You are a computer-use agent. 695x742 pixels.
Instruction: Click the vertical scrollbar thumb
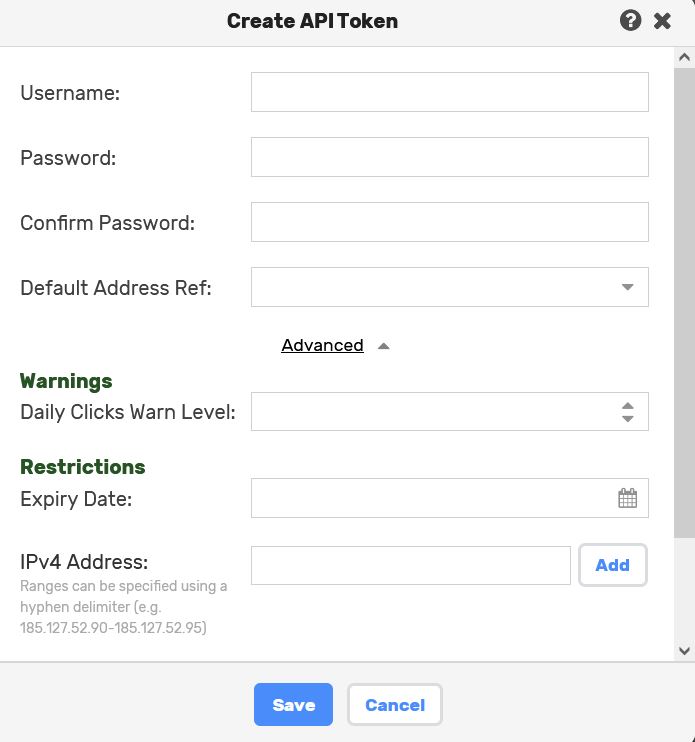pyautogui.click(x=684, y=300)
